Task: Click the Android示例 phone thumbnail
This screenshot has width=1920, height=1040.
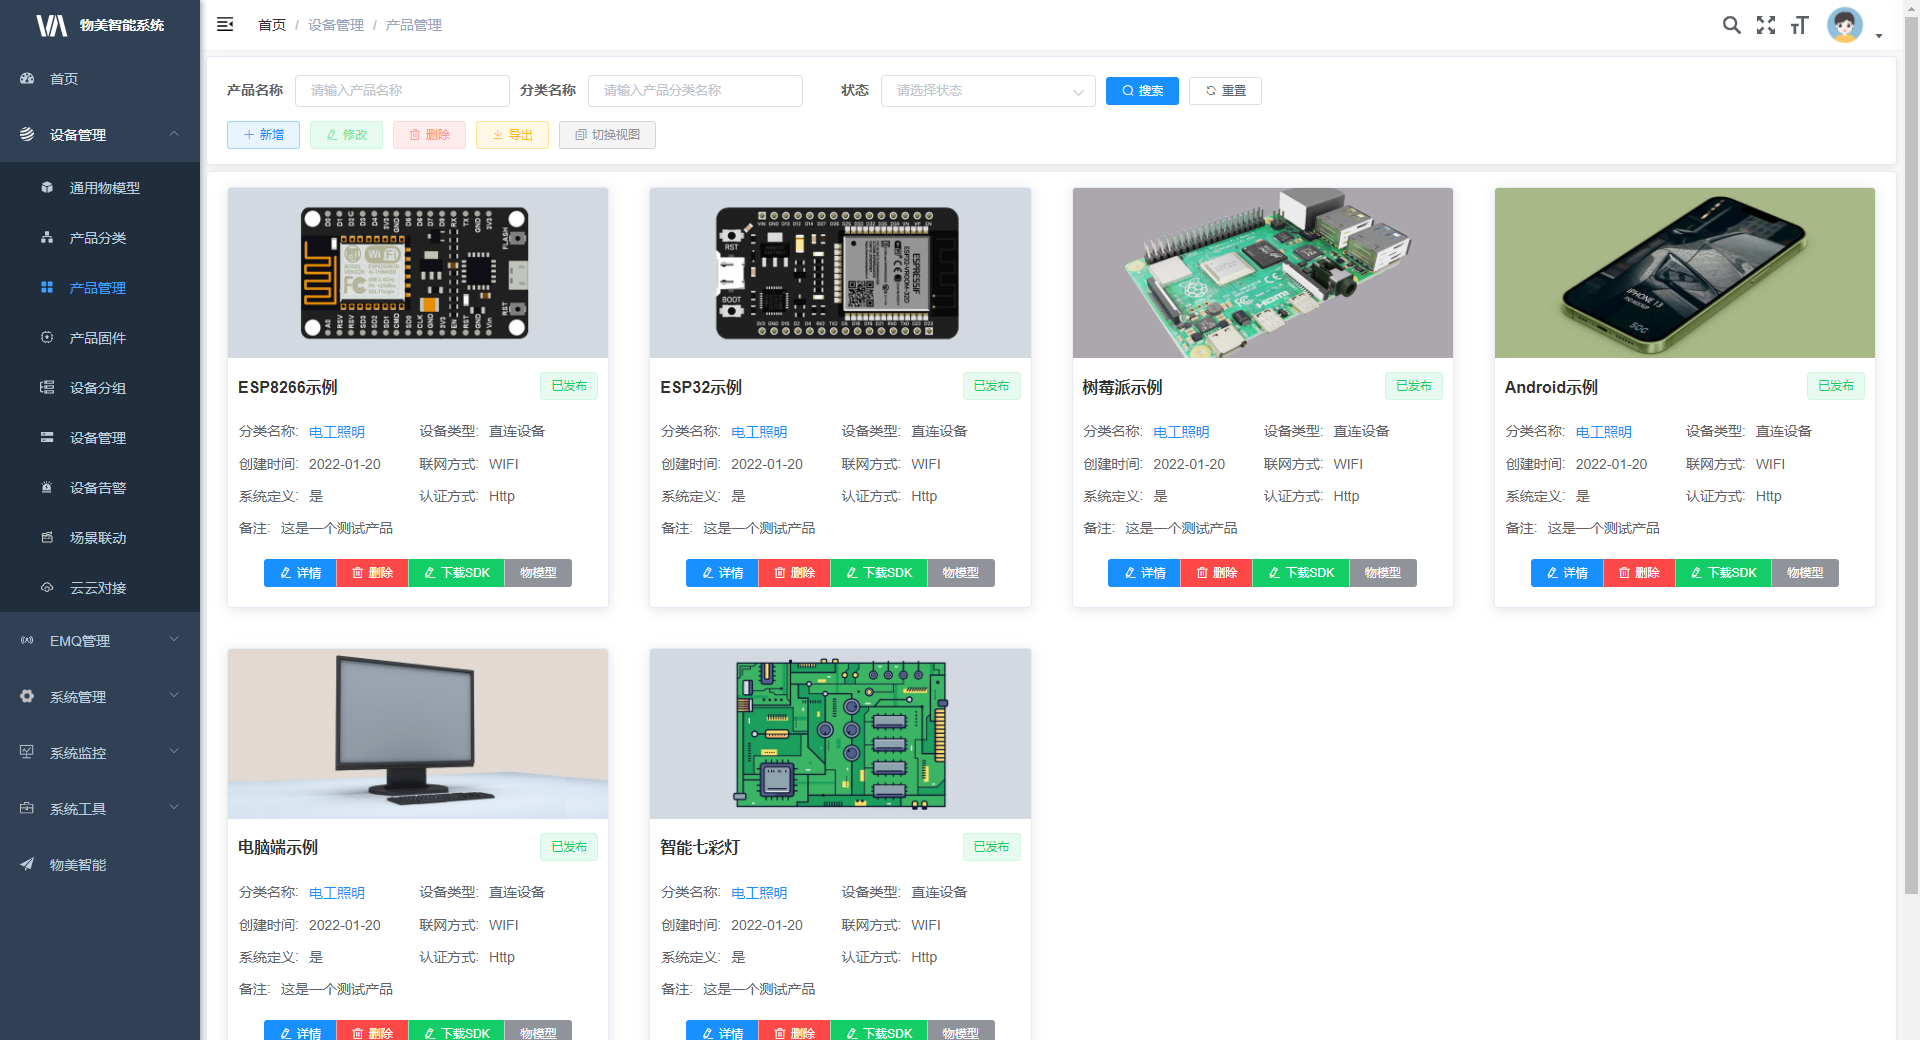Action: point(1684,273)
